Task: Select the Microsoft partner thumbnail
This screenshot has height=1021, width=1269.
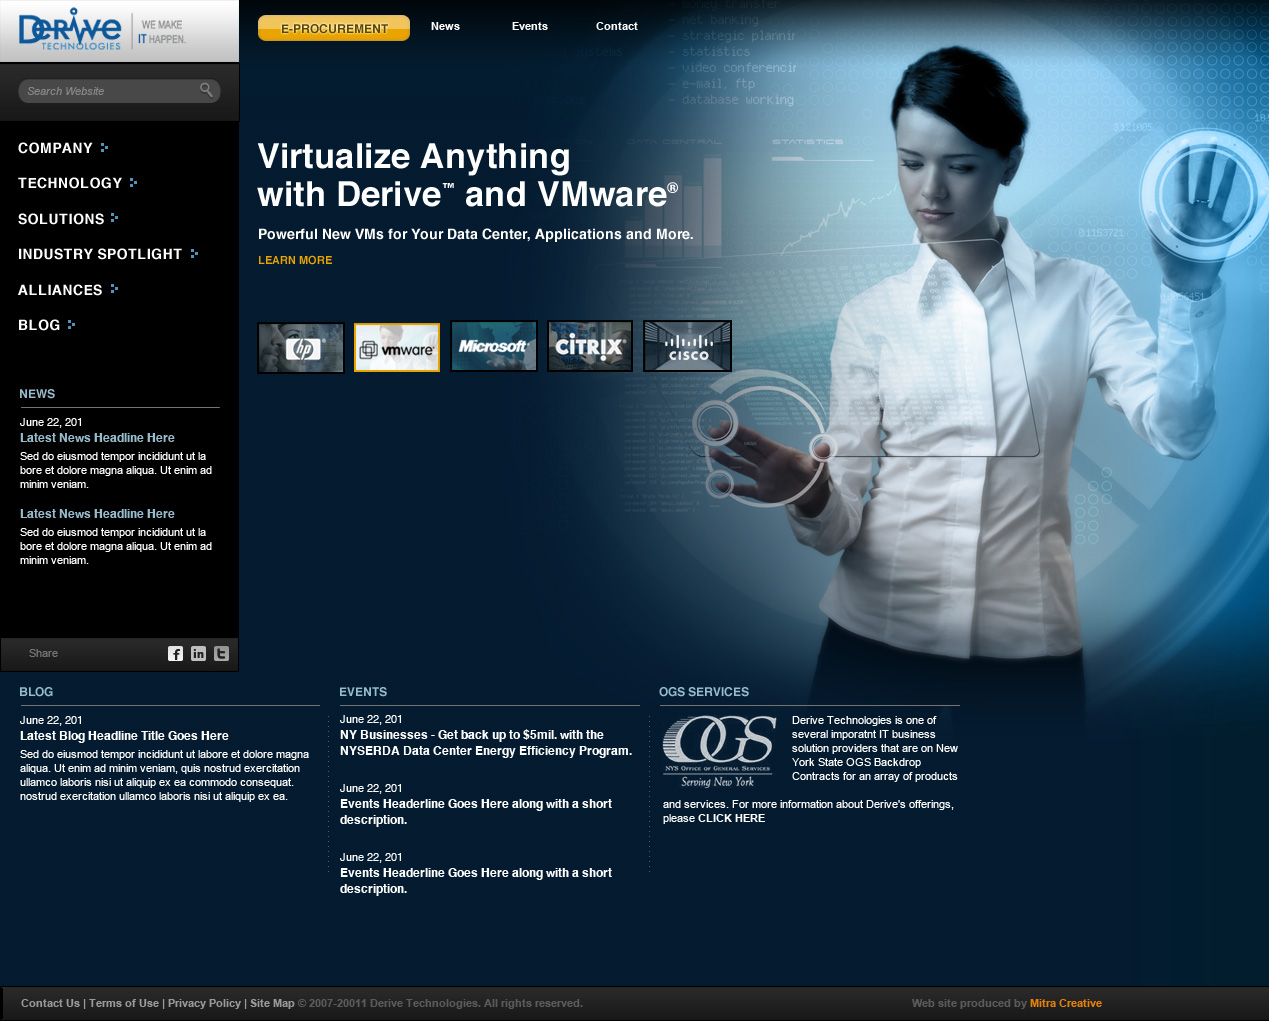Action: pos(494,346)
